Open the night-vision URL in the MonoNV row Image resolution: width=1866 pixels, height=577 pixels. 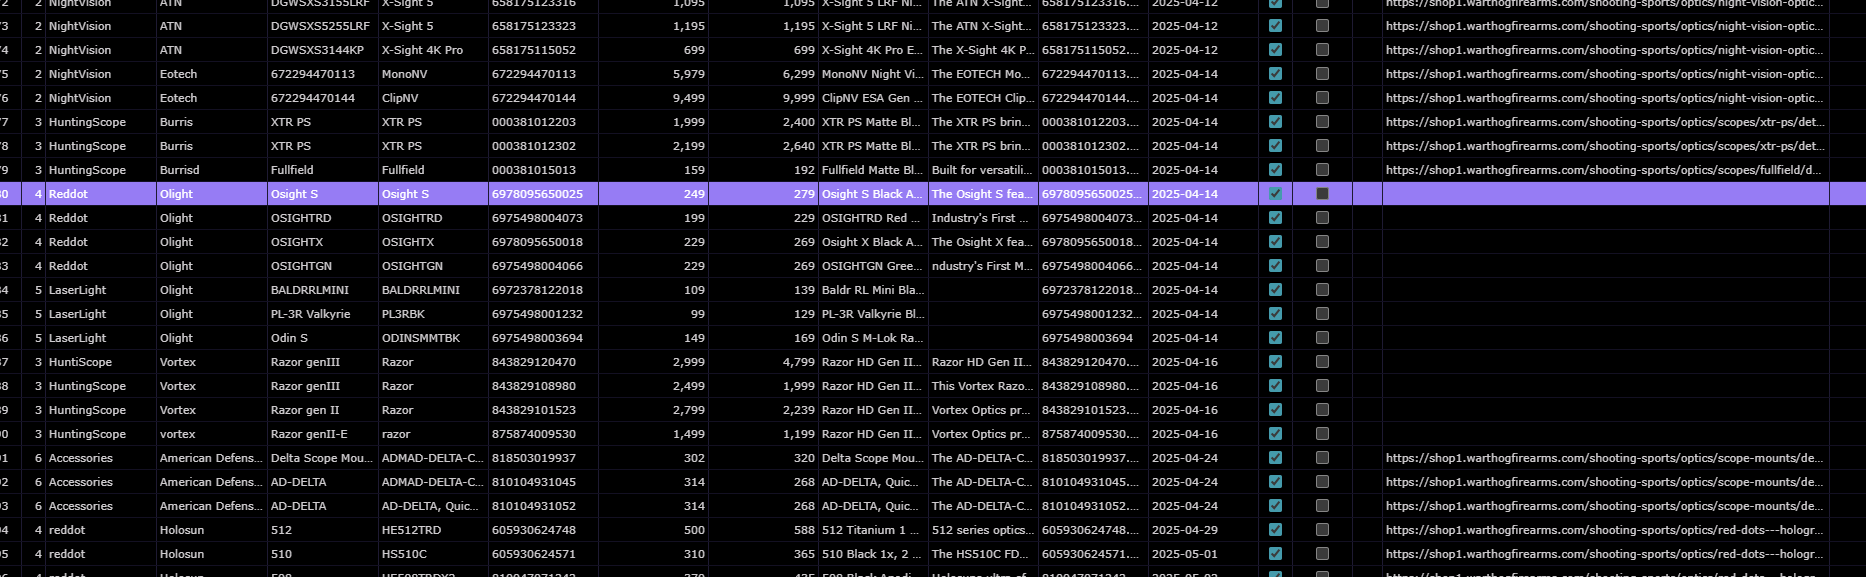(x=1604, y=74)
